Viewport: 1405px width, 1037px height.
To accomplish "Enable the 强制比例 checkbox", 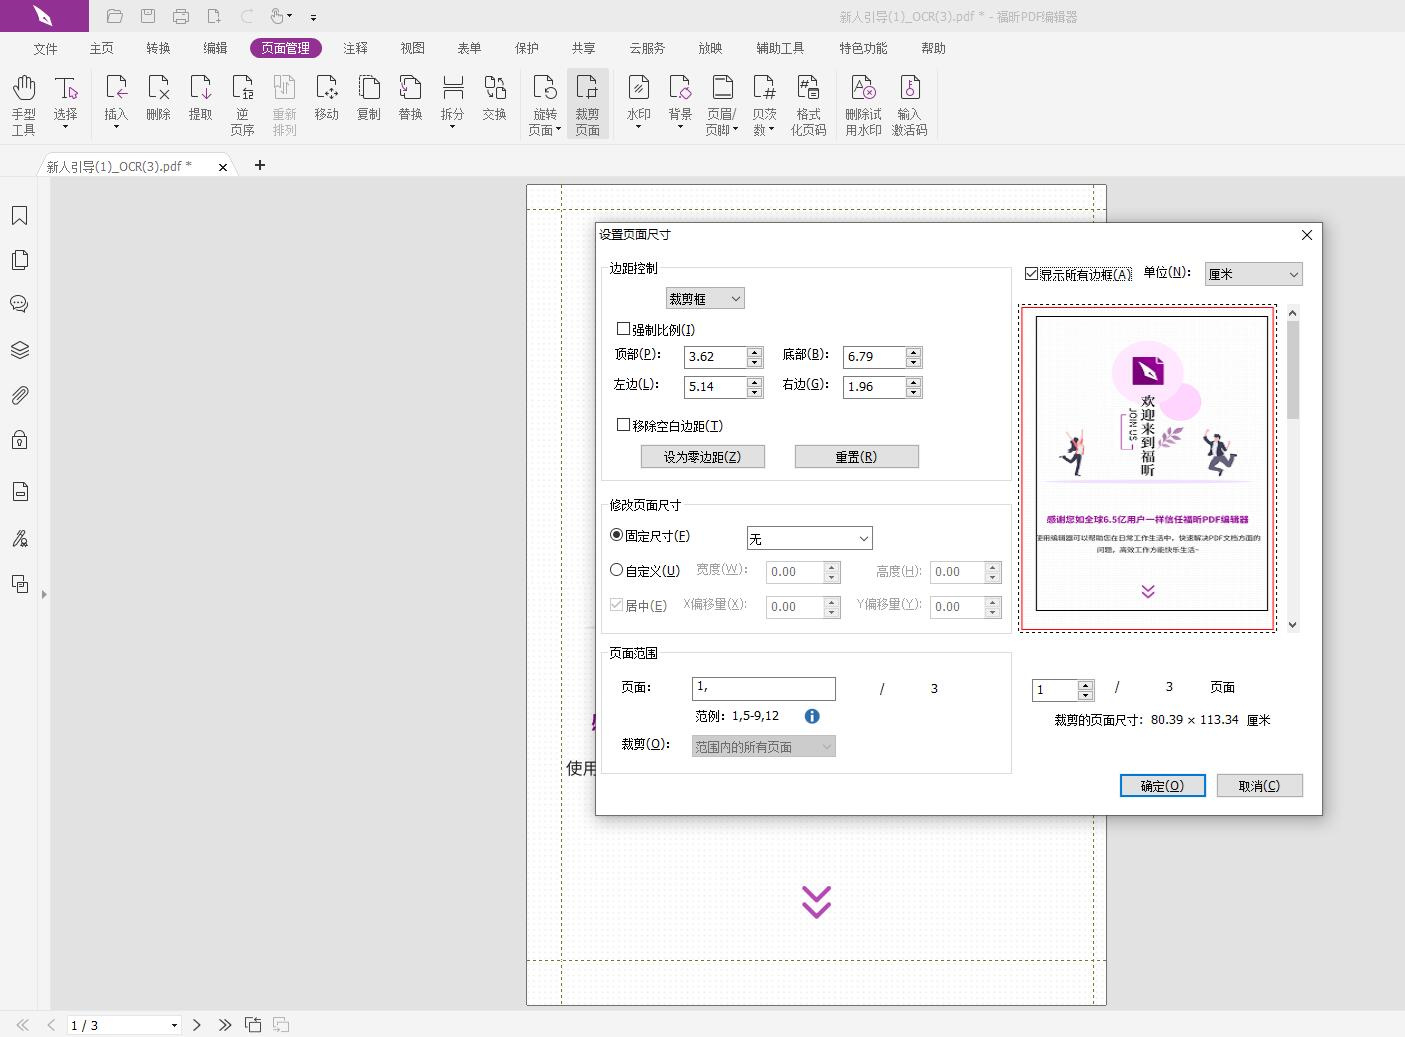I will coord(624,329).
